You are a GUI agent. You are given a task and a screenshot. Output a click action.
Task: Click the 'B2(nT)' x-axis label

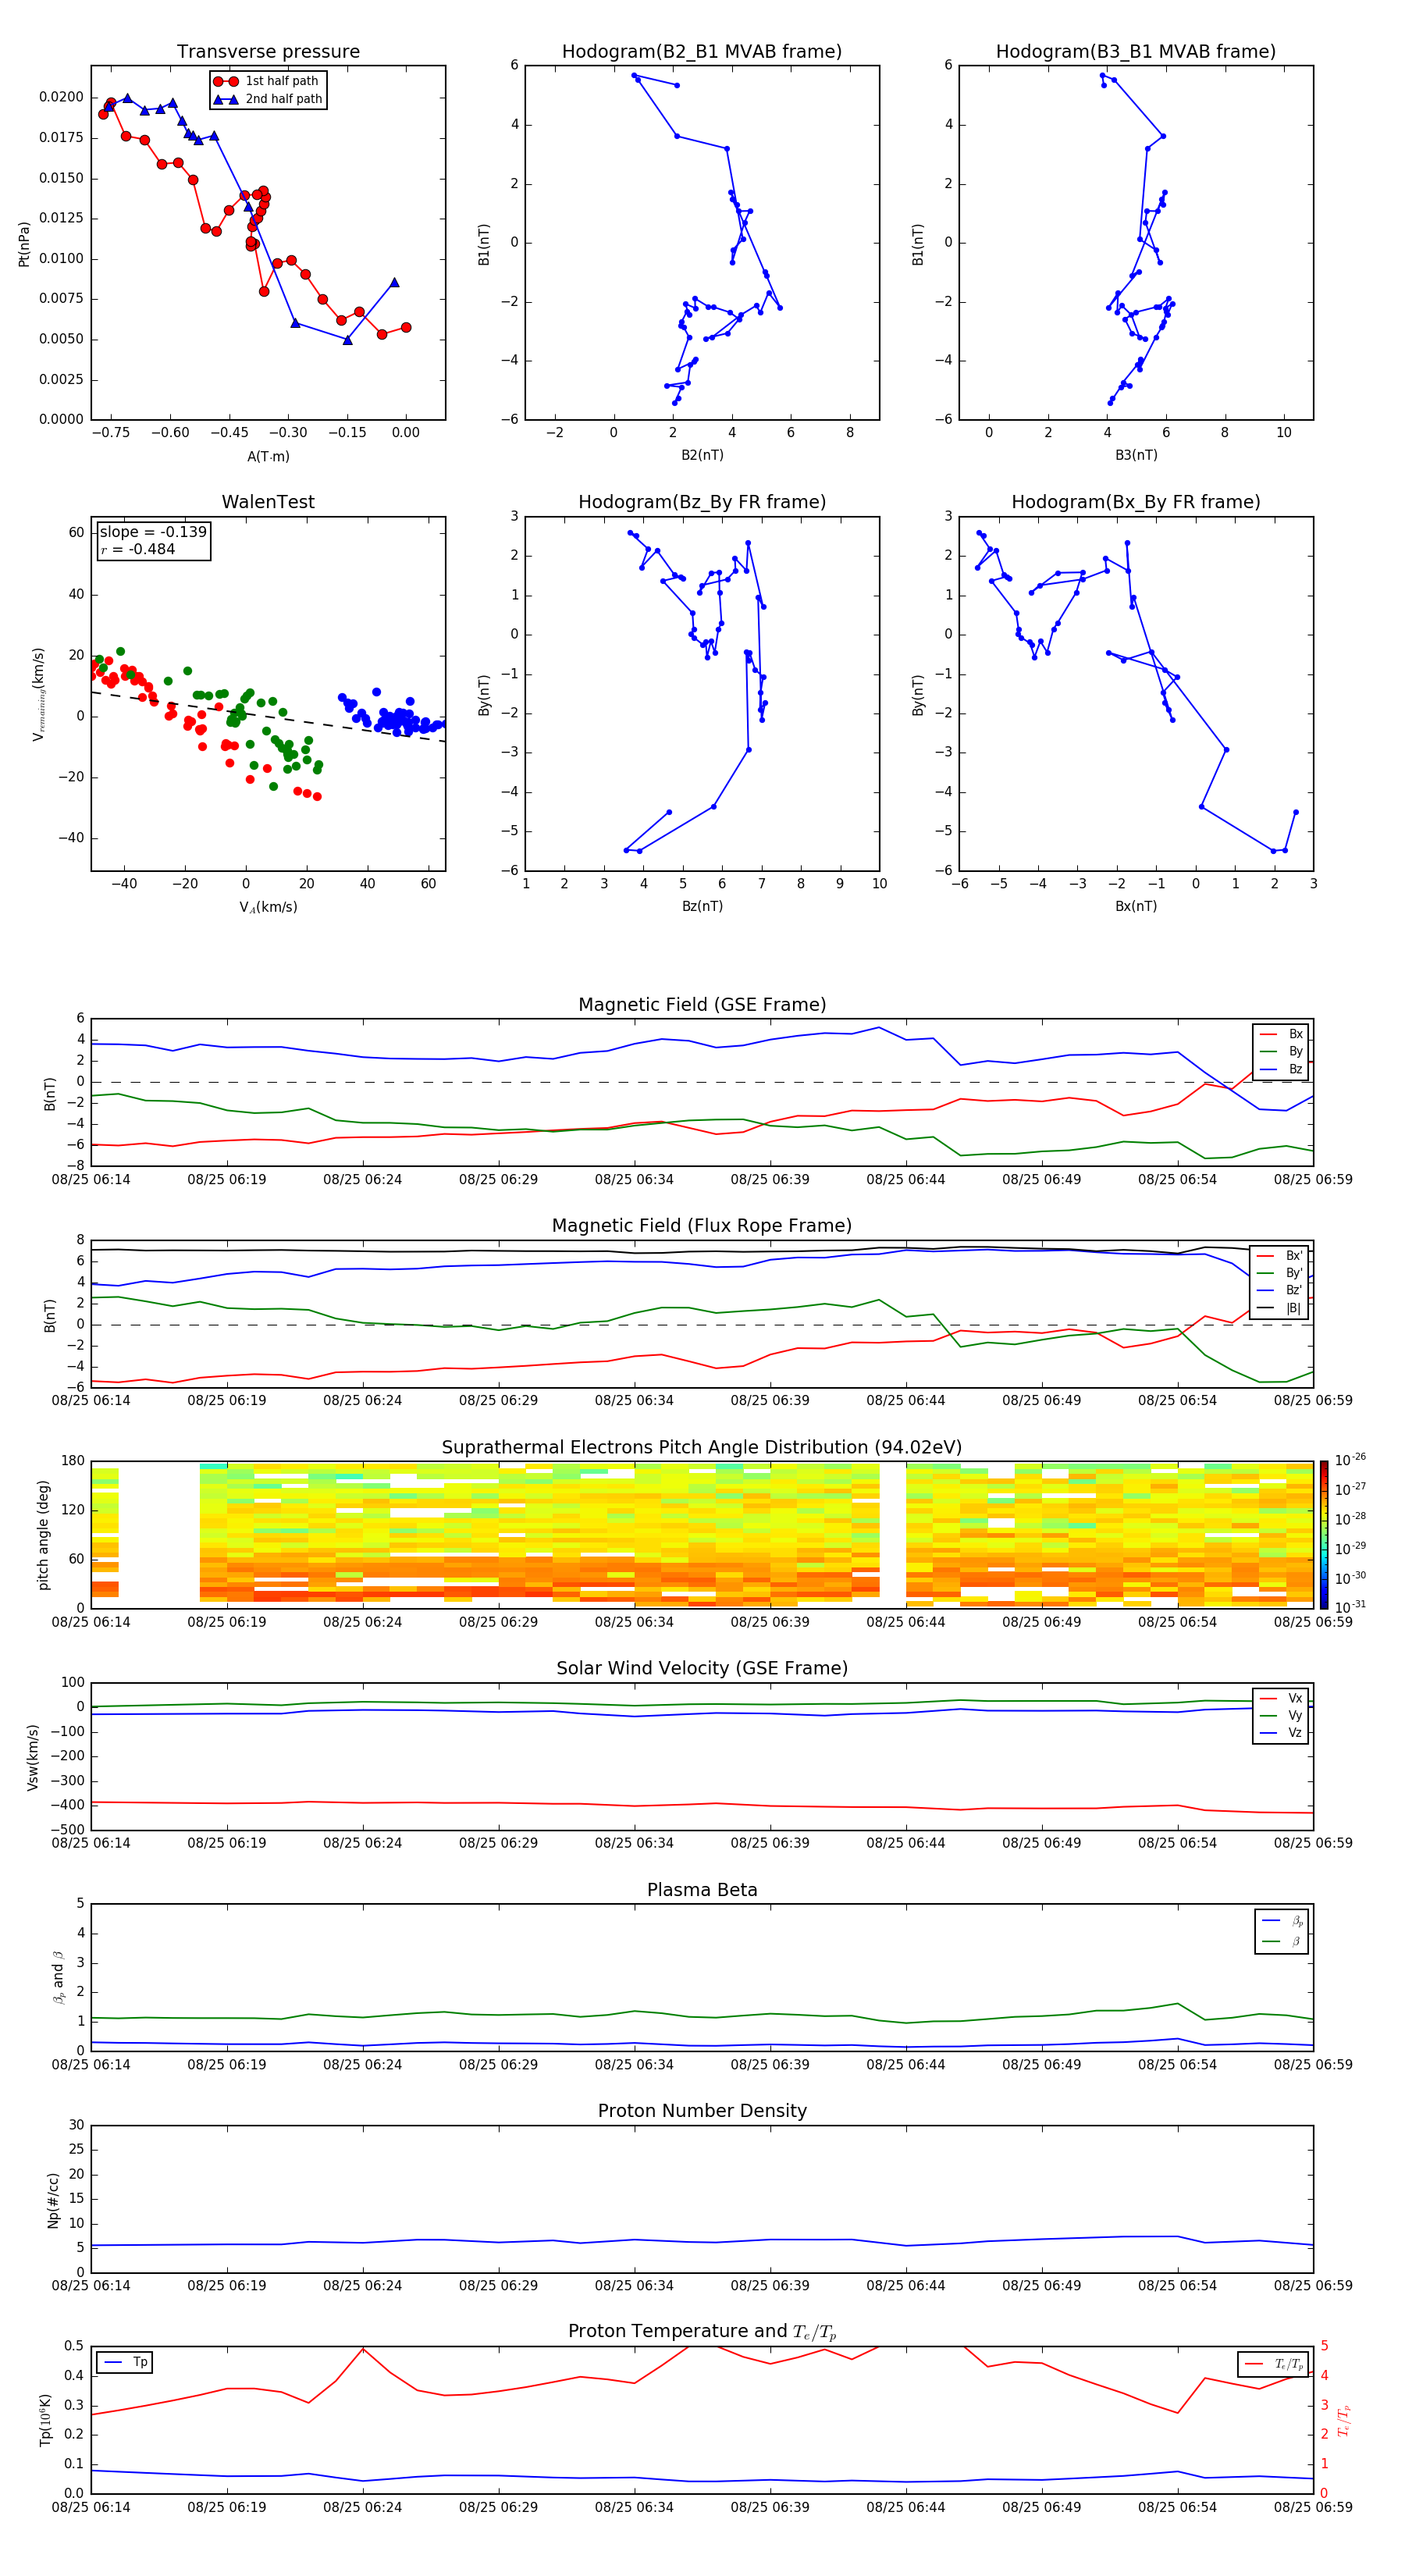click(702, 455)
